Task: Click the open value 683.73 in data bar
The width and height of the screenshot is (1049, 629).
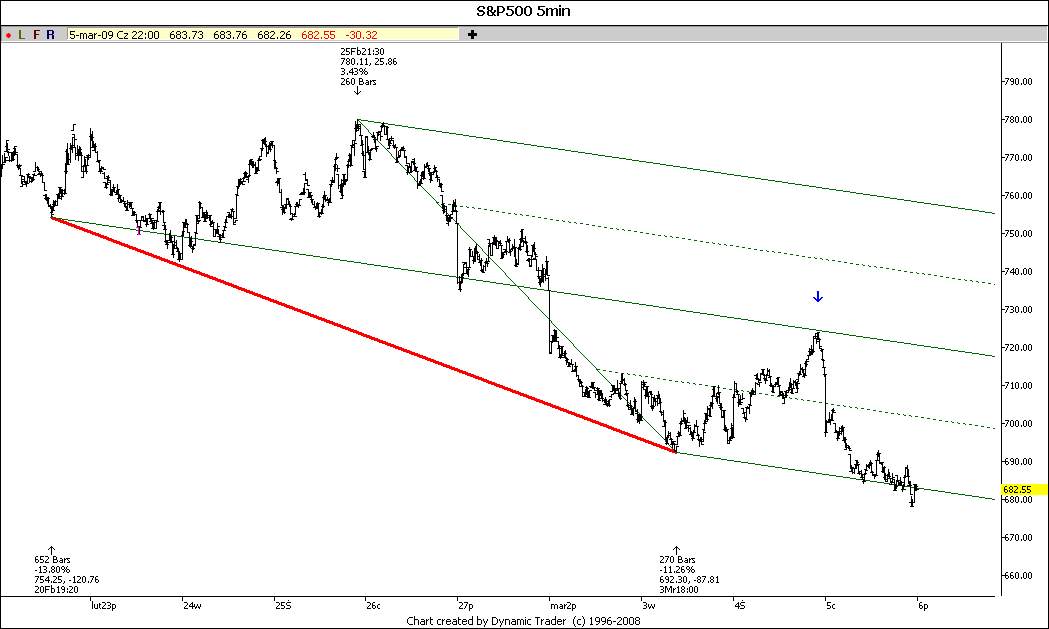Action: click(186, 35)
